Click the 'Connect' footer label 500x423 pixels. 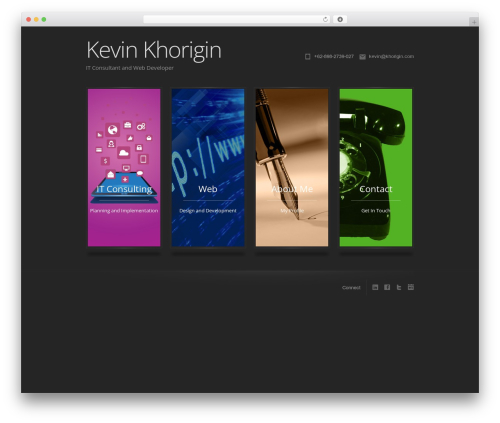(x=351, y=288)
